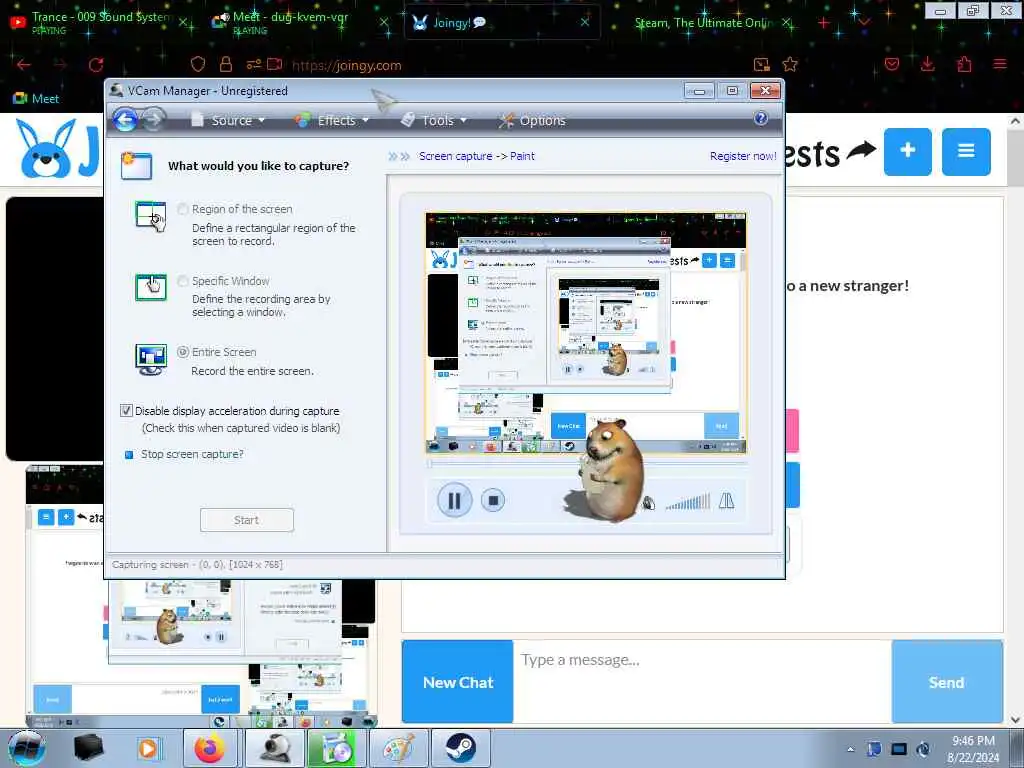Start a New Chat on Joingy
The width and height of the screenshot is (1024, 768).
(x=458, y=682)
